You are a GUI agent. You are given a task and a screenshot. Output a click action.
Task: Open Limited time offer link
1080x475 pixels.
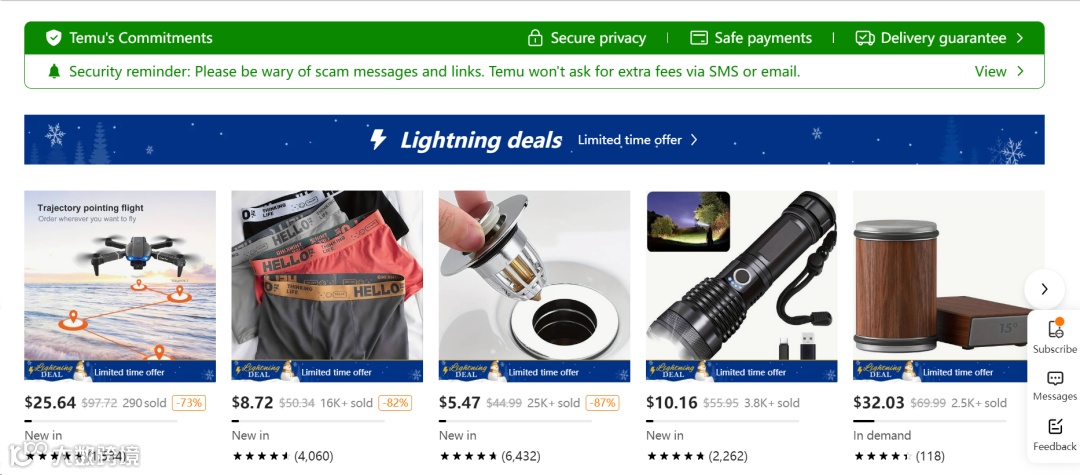coord(637,140)
